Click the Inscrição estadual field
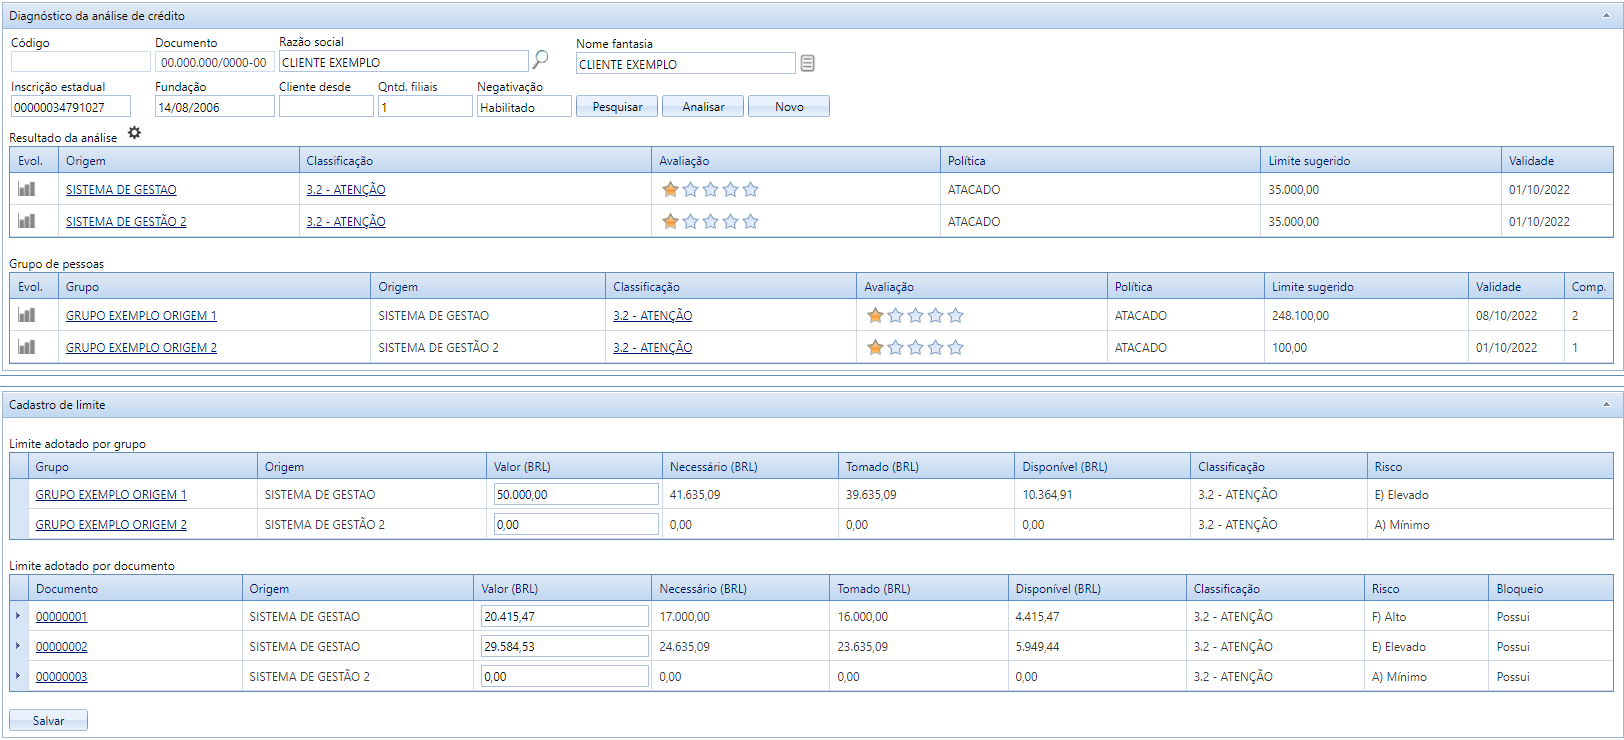Image resolution: width=1624 pixels, height=740 pixels. pos(71,107)
